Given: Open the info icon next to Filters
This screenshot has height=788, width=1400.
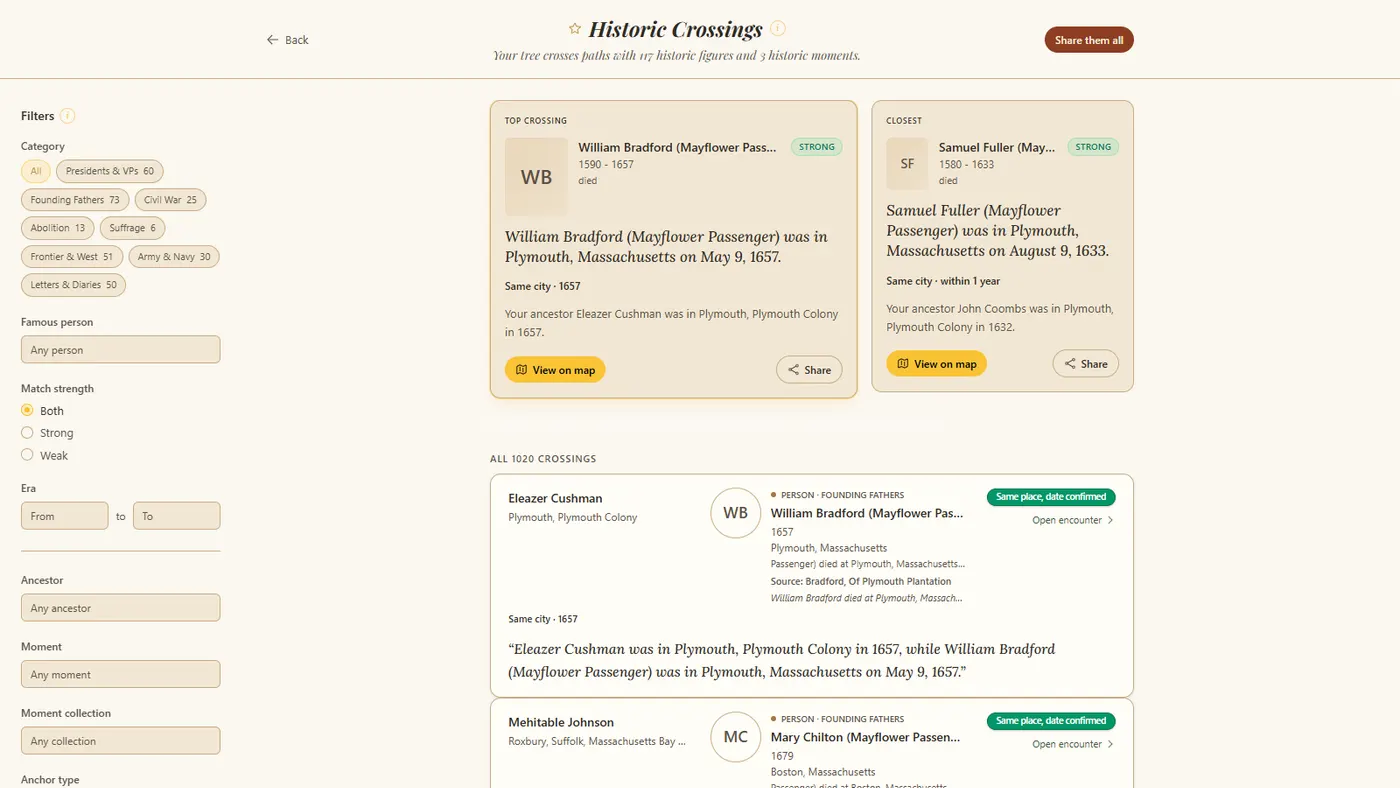Looking at the screenshot, I should pyautogui.click(x=67, y=116).
